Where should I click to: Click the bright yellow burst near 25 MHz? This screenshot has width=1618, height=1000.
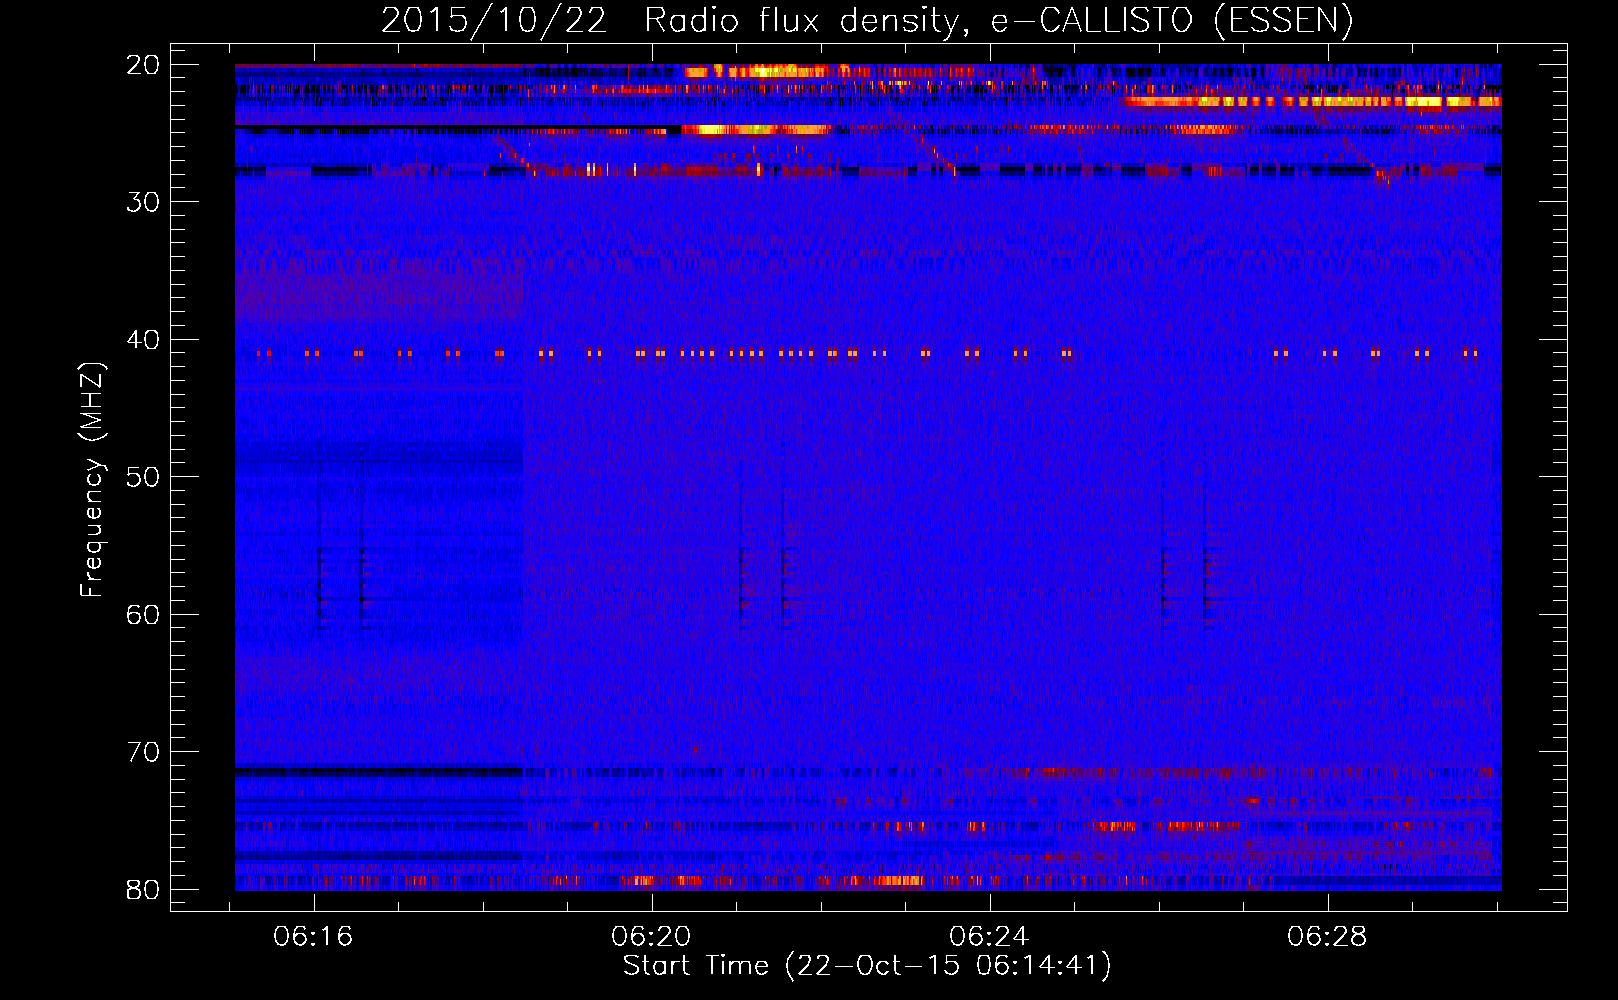756,130
